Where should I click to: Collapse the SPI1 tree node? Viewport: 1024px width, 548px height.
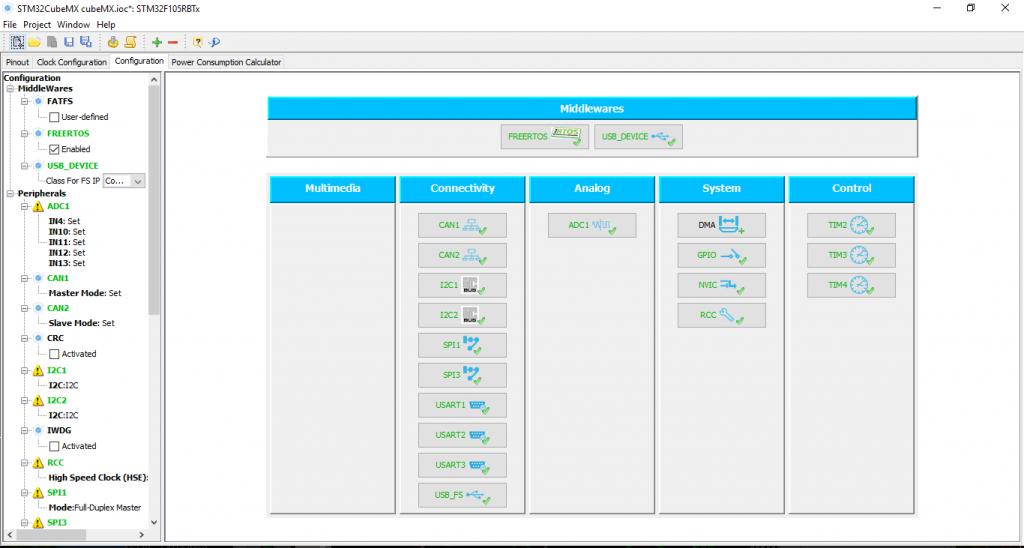coord(25,492)
